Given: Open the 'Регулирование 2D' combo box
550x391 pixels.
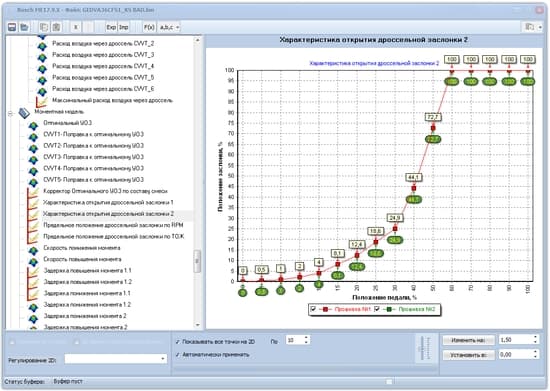Looking at the screenshot, I should click(x=116, y=359).
